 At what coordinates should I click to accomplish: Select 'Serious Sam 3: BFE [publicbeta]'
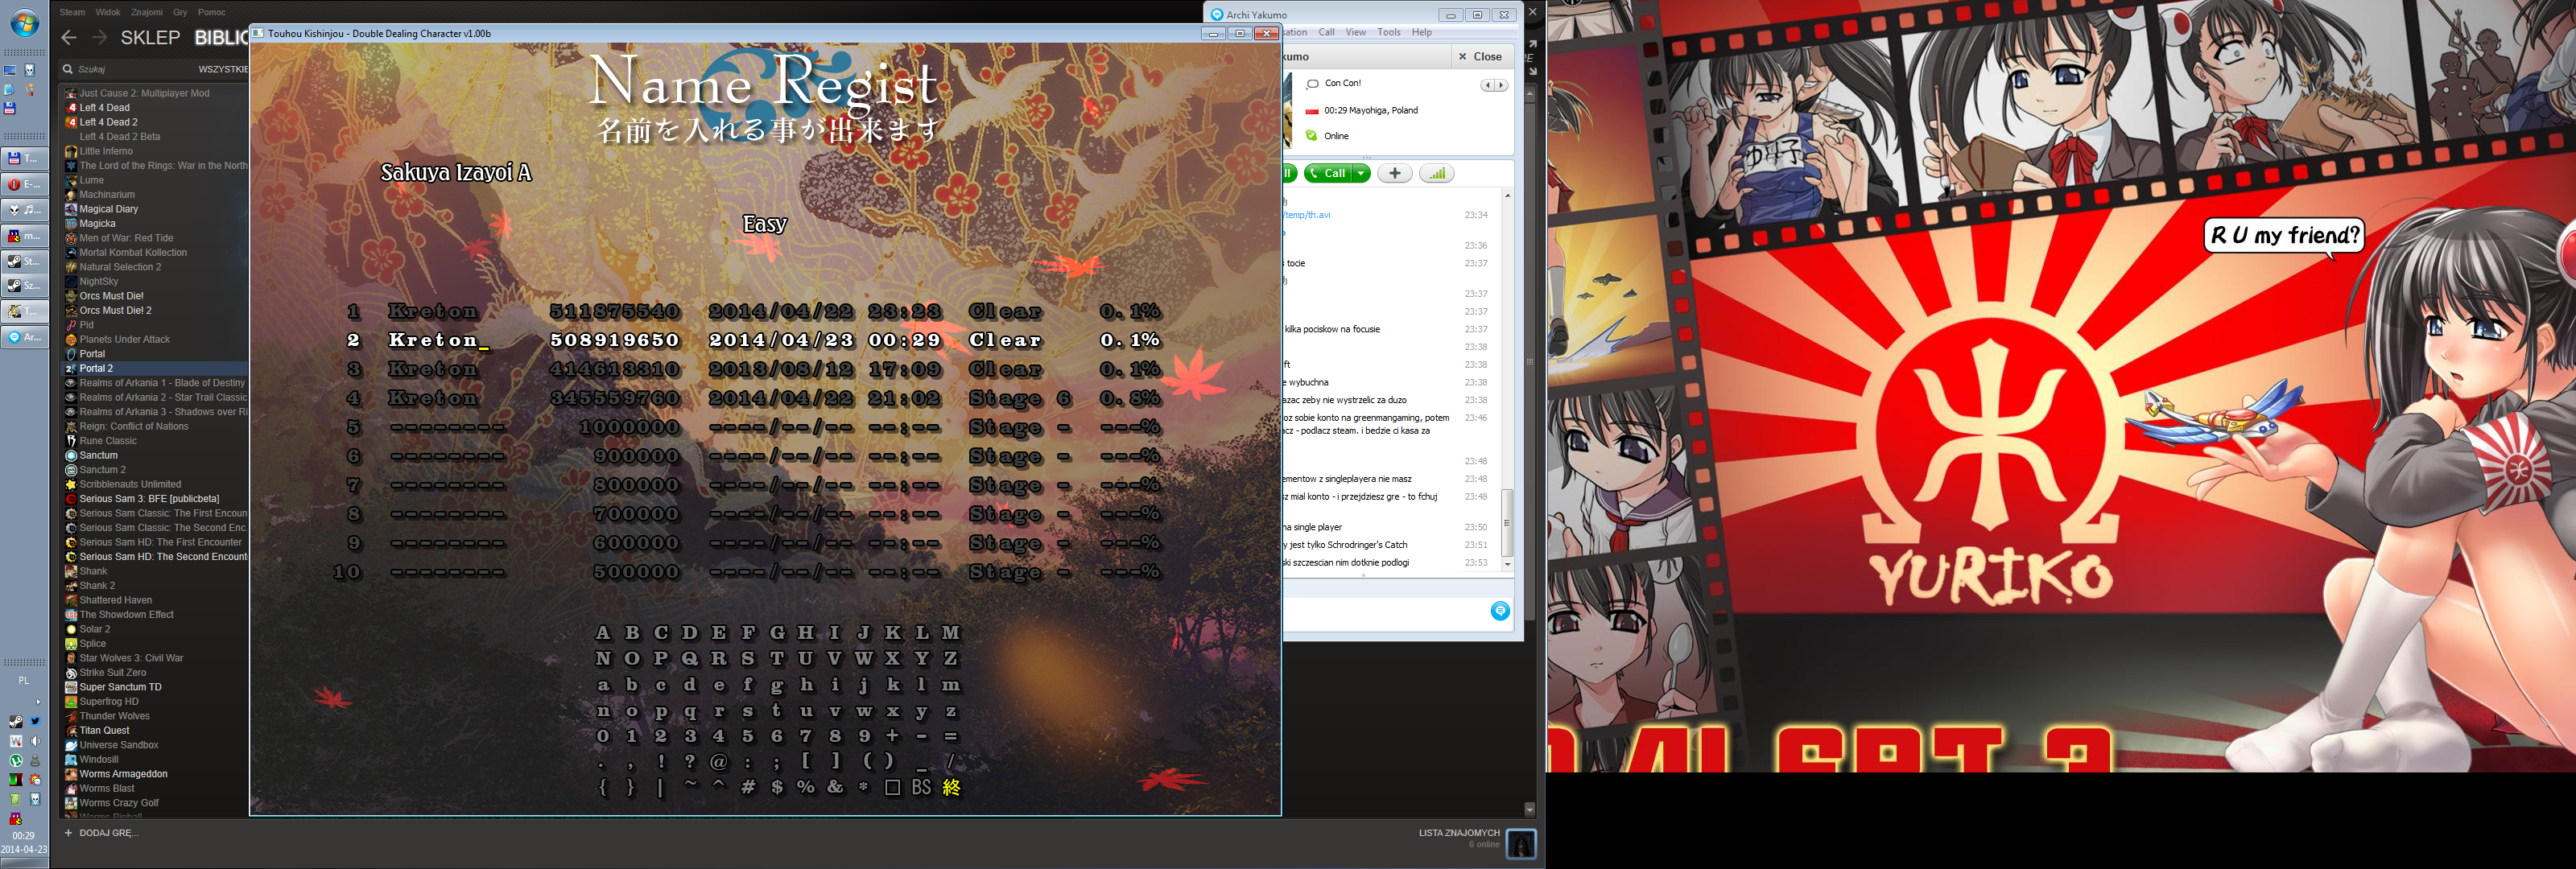149,499
